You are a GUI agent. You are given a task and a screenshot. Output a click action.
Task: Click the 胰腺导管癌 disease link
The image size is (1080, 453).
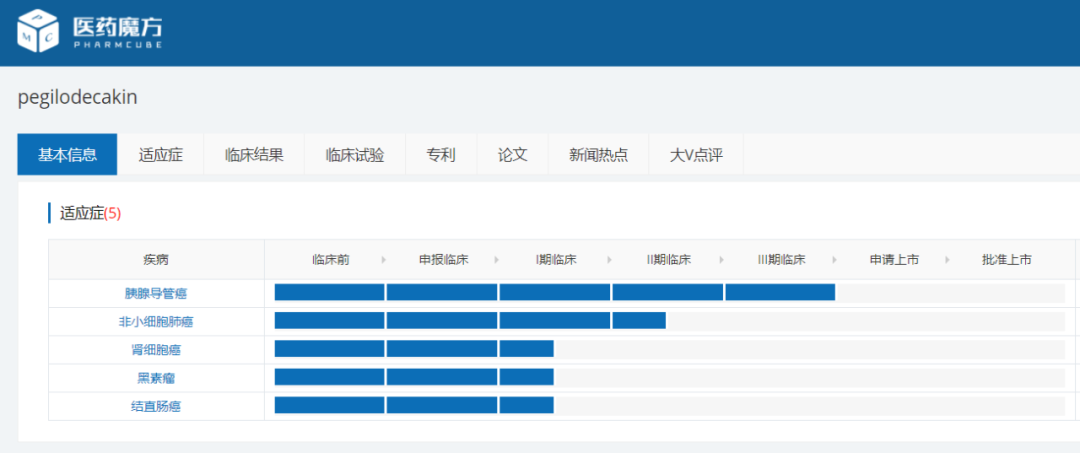point(156,293)
